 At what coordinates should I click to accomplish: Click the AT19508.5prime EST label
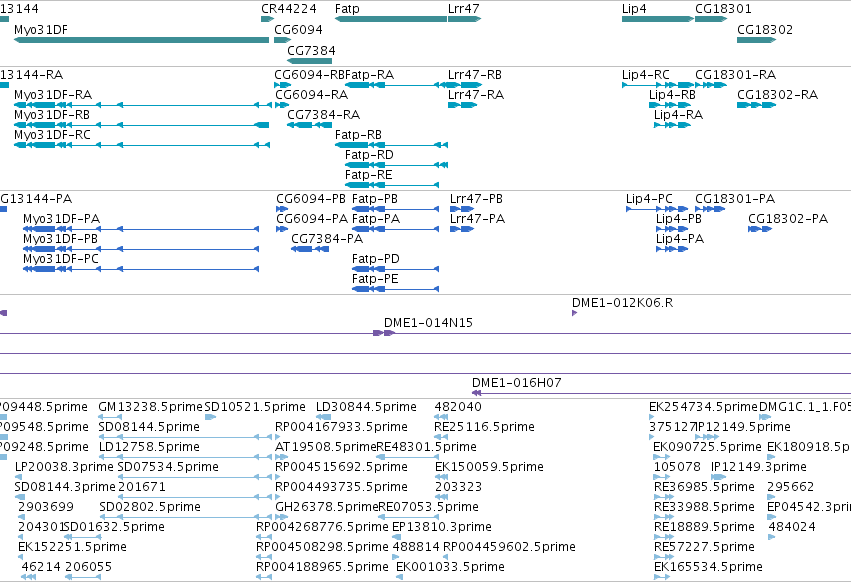pos(326,447)
